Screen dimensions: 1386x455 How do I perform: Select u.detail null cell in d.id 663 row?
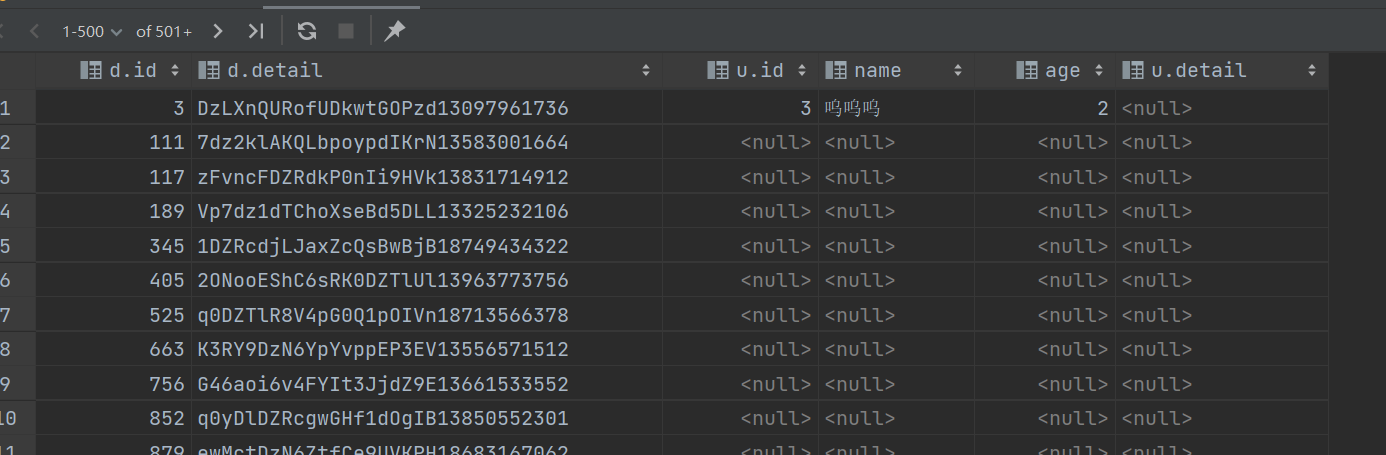coord(1222,350)
